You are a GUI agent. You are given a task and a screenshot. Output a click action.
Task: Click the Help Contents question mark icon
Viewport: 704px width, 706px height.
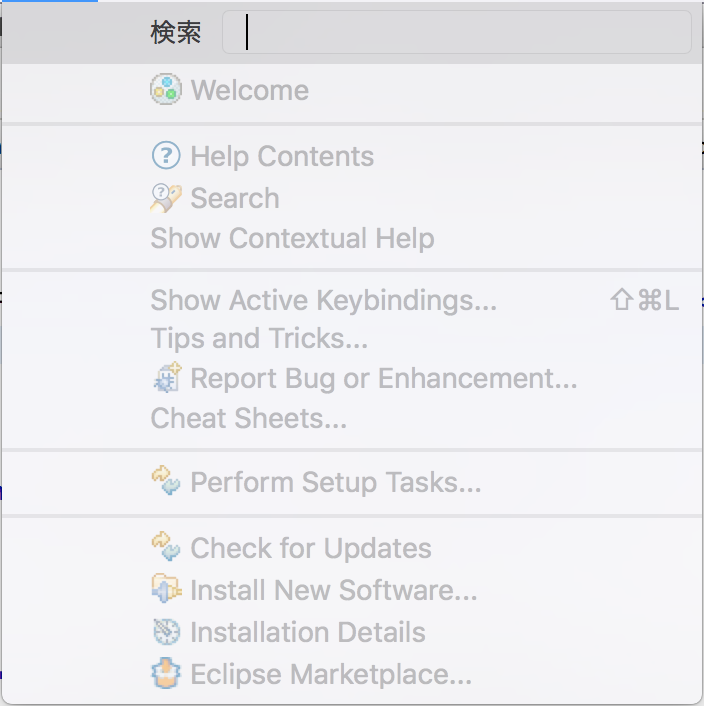coord(165,156)
